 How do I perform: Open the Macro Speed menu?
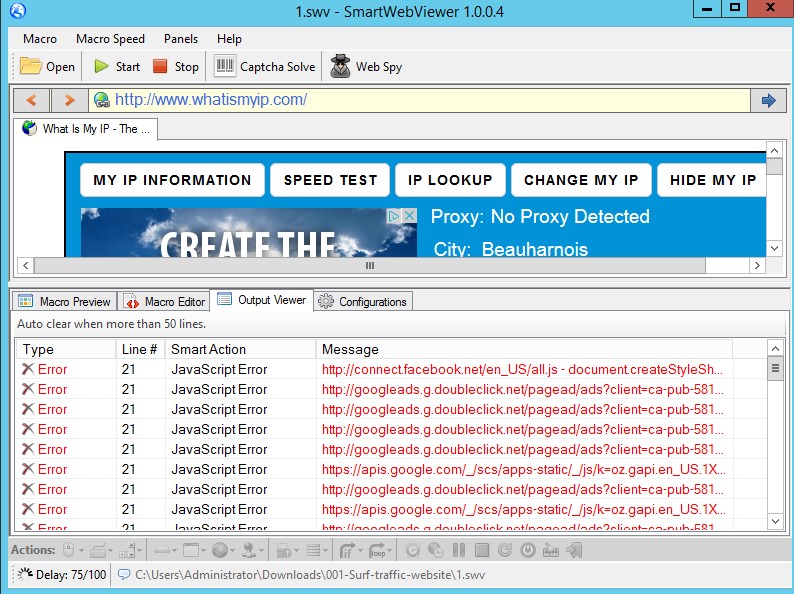pyautogui.click(x=110, y=39)
